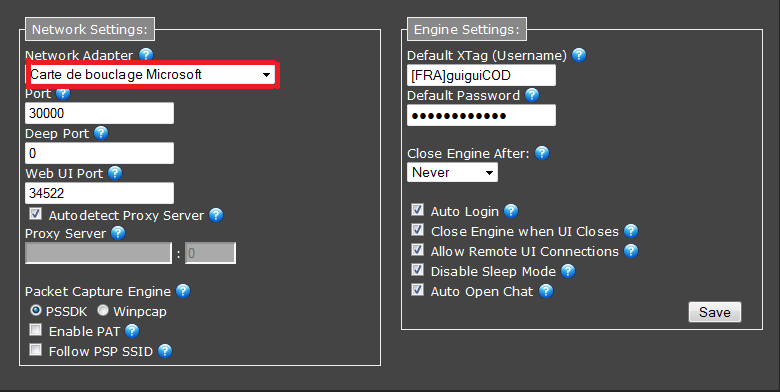Open the Close Engine After dropdown
The height and width of the screenshot is (392, 780).
click(x=452, y=173)
